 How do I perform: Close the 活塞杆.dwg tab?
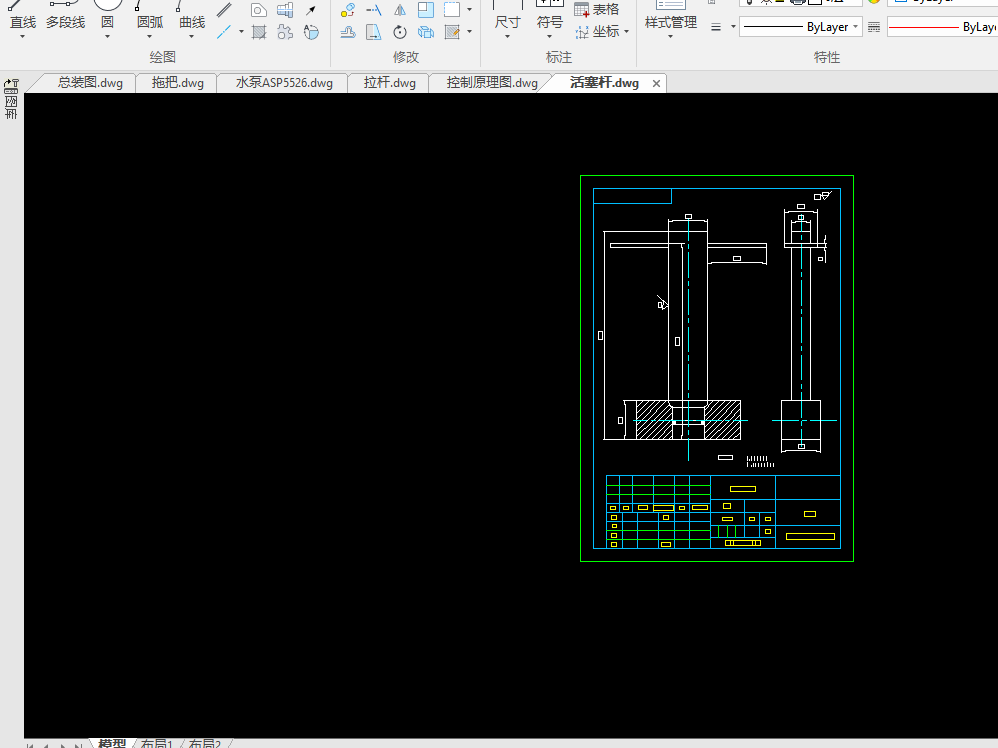[656, 83]
